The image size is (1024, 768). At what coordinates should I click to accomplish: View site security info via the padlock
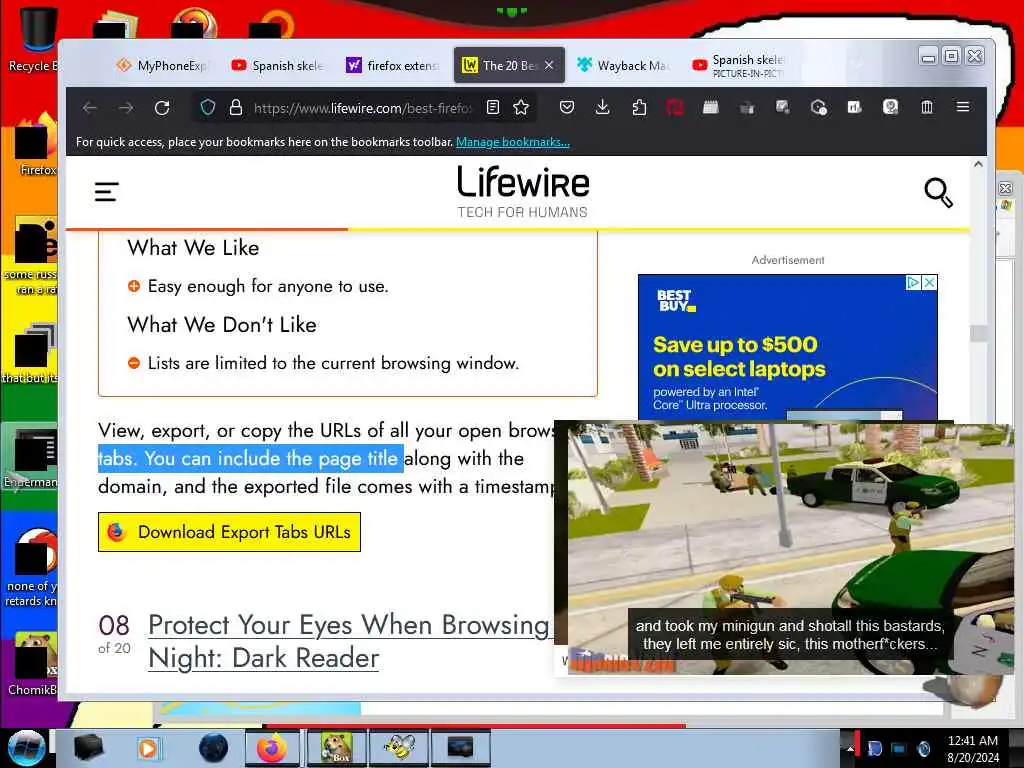click(236, 107)
